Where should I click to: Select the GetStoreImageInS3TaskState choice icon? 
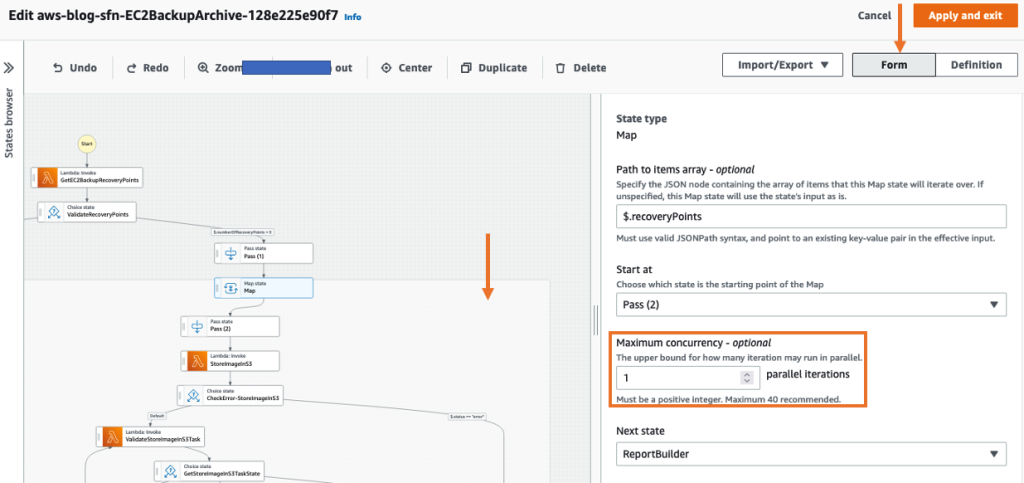pos(170,471)
